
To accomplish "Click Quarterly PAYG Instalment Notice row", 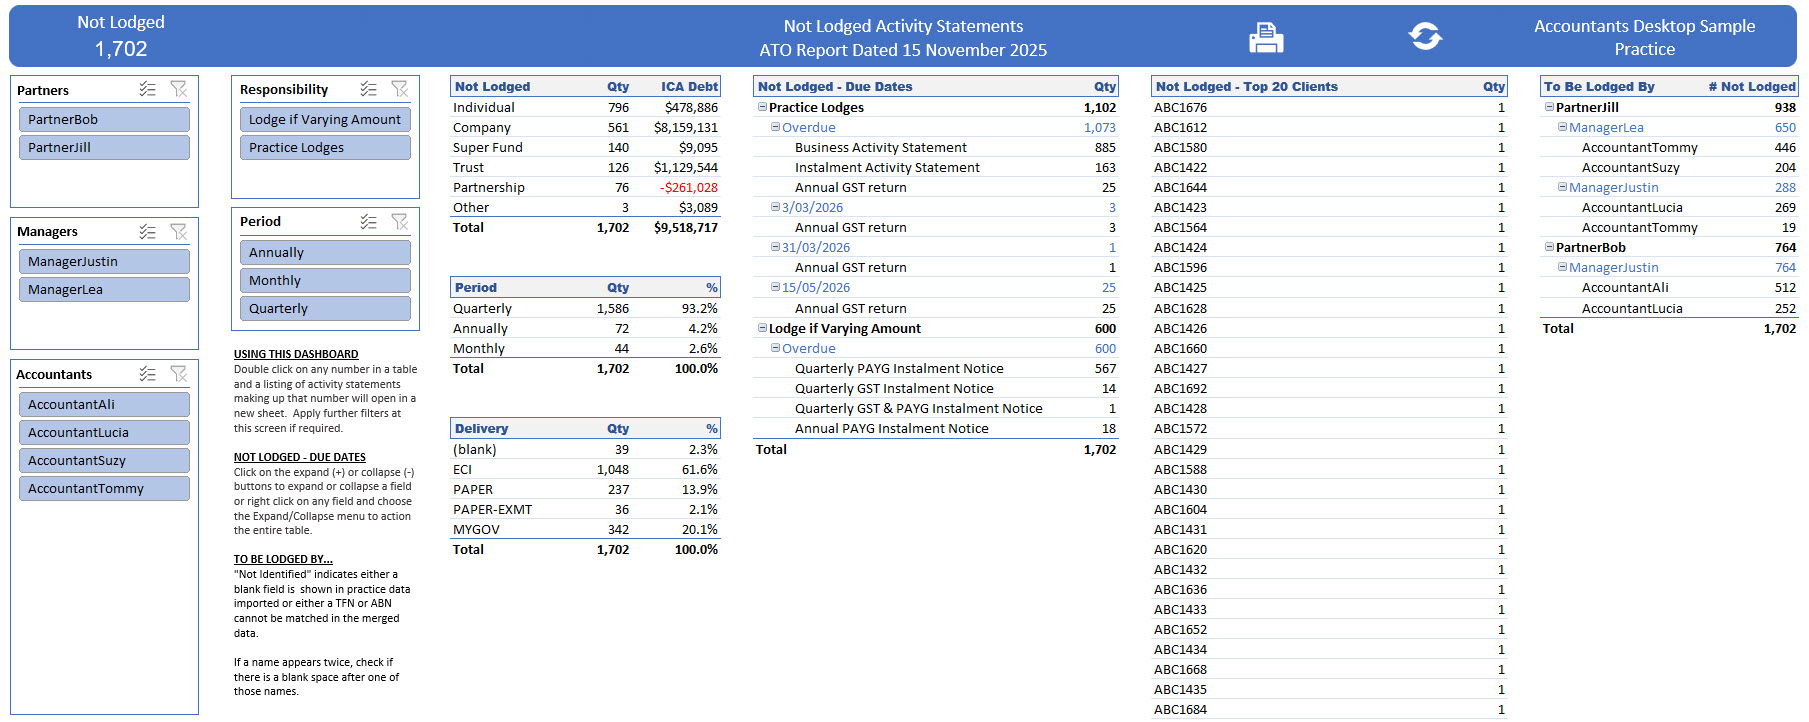I will click(x=935, y=368).
